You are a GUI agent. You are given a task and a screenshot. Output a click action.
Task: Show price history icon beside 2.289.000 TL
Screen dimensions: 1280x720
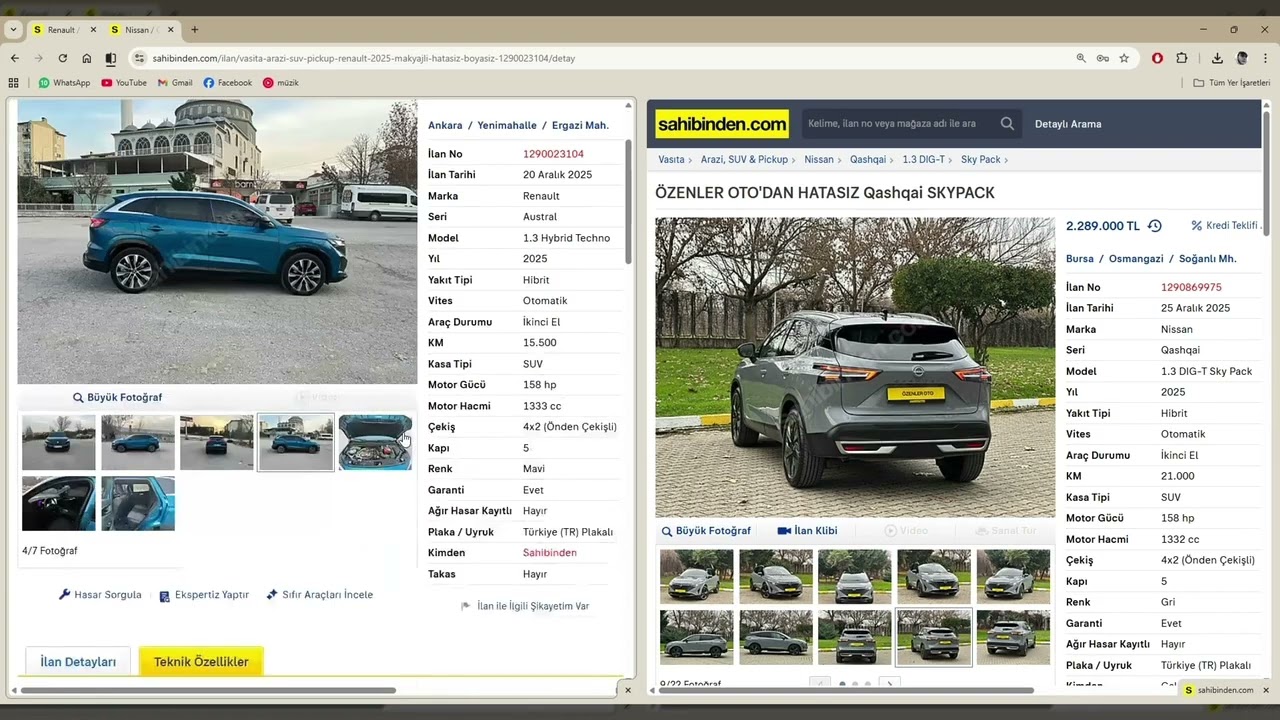[1154, 226]
